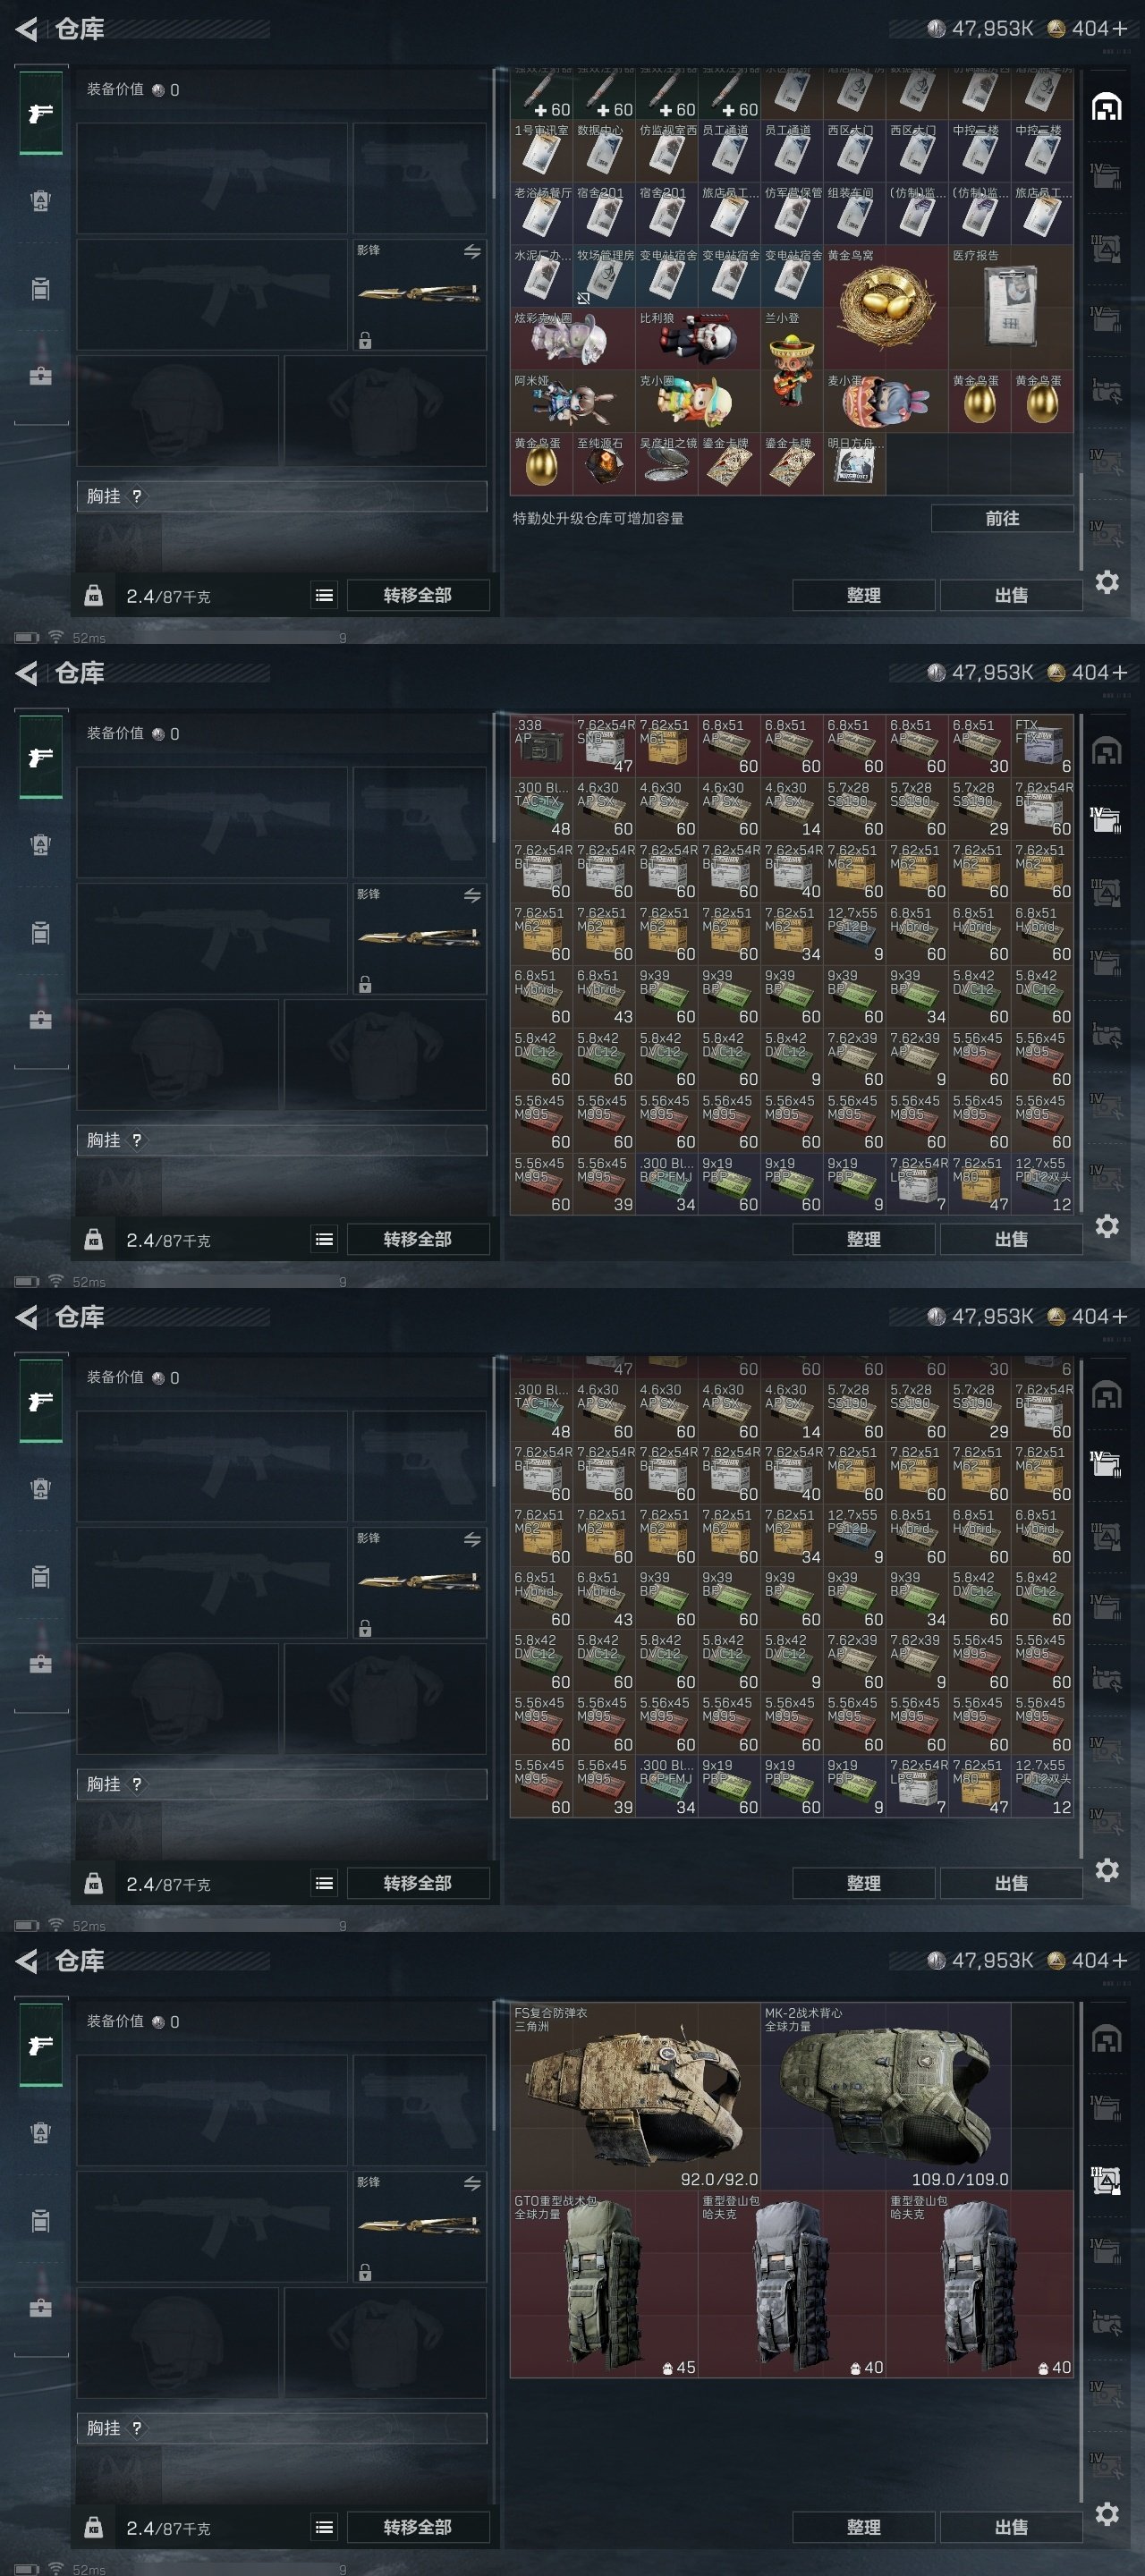This screenshot has width=1145, height=2576.
Task: Select the 克小圈 doll collectible
Action: coord(698,402)
